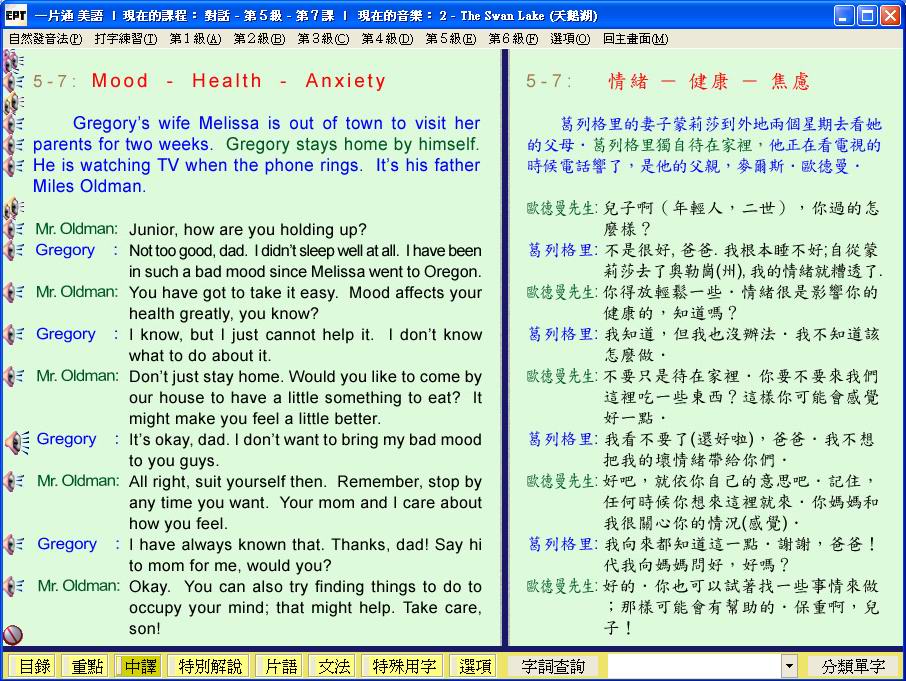Toggle the 中譯 Chinese translation button

click(138, 666)
